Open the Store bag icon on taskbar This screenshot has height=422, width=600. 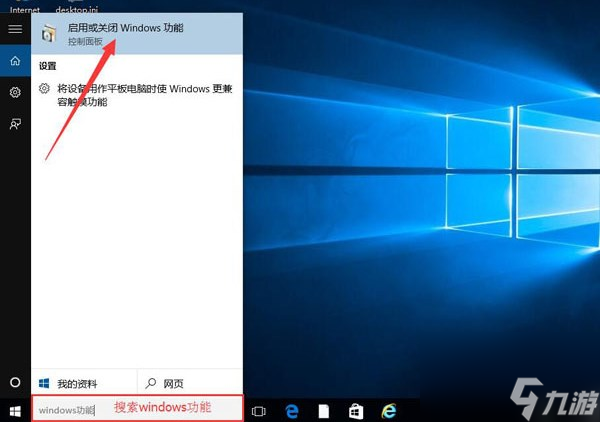(356, 411)
